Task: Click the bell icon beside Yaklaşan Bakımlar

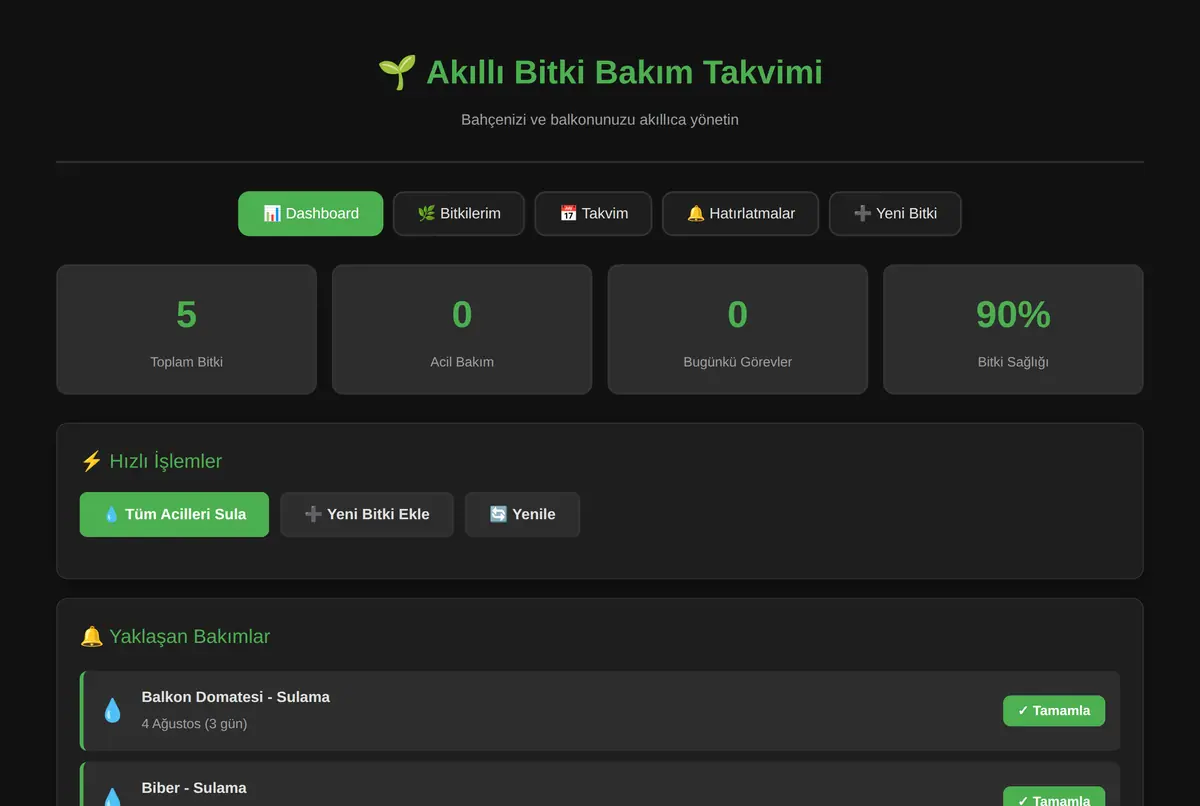Action: 91,636
